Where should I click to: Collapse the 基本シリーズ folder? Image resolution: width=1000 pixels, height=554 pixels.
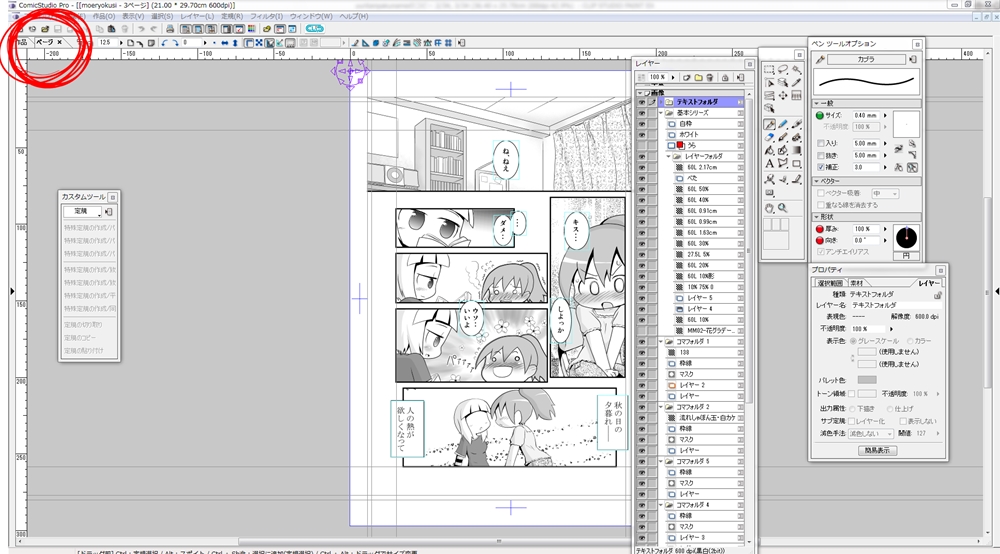click(661, 113)
